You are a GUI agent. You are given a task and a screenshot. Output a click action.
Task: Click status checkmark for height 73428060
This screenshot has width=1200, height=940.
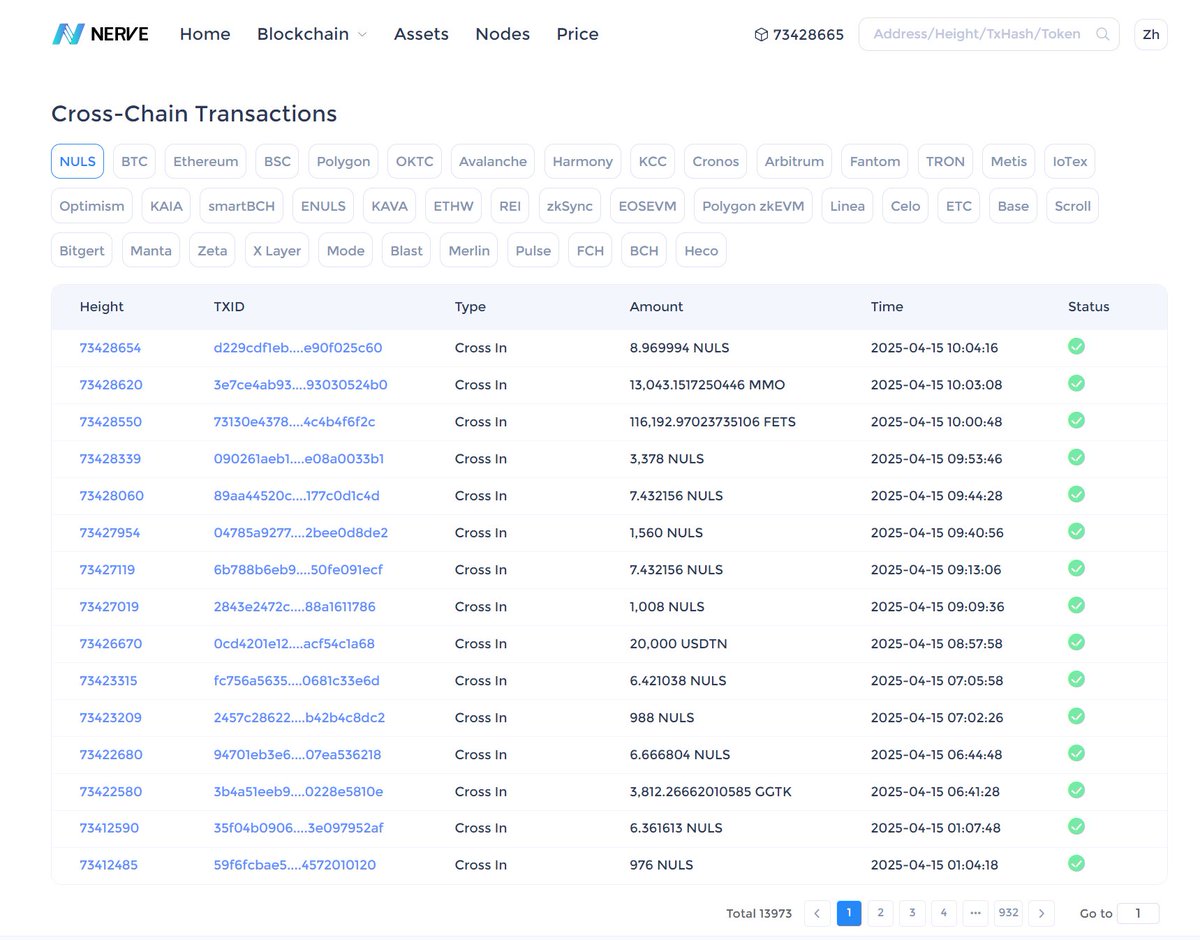point(1076,495)
